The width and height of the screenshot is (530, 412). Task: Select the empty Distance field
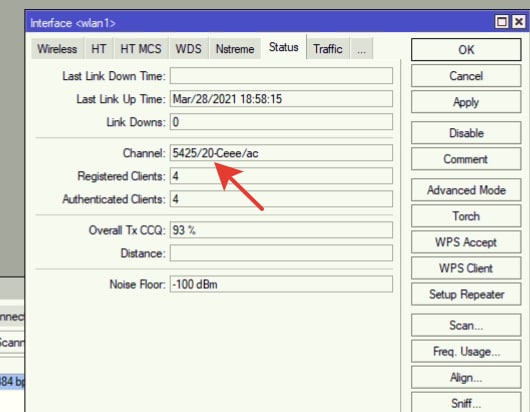click(x=281, y=253)
